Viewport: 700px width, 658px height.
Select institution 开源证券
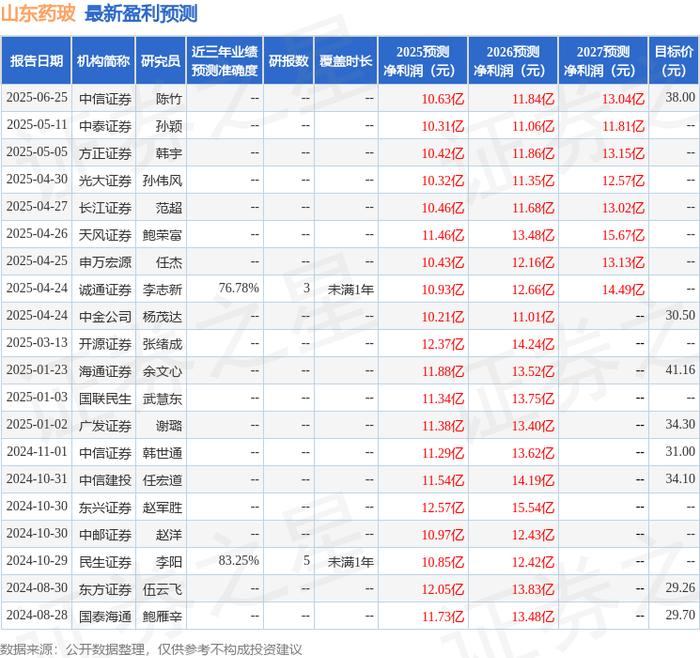coord(105,344)
